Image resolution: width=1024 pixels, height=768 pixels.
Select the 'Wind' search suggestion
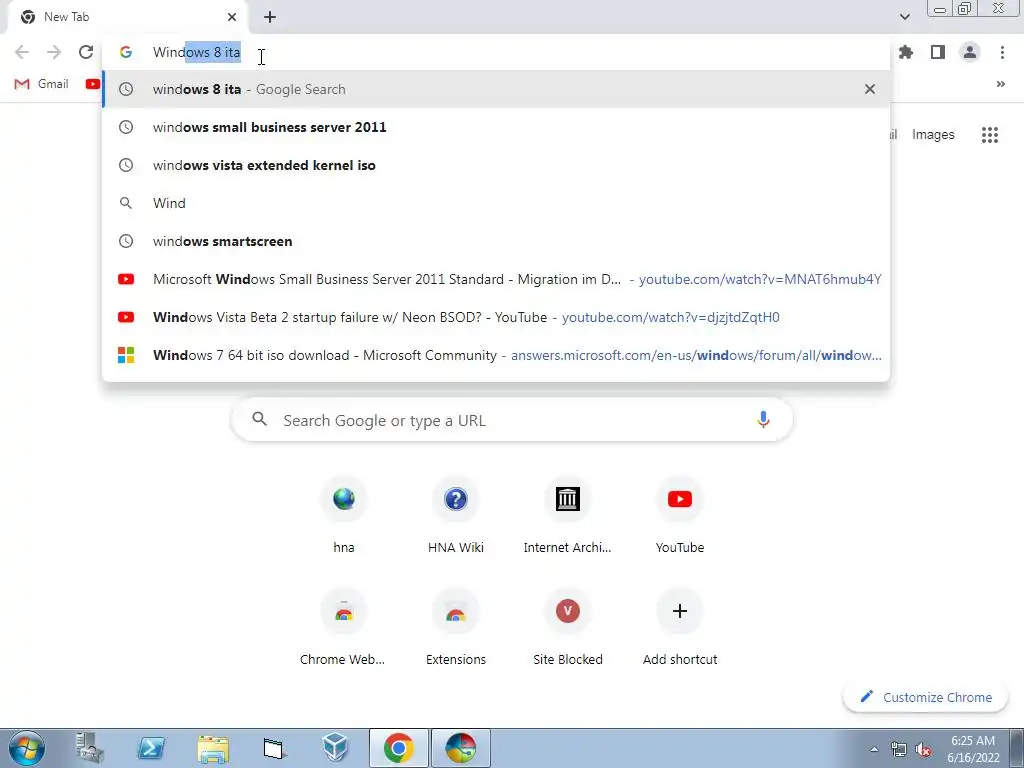point(496,203)
